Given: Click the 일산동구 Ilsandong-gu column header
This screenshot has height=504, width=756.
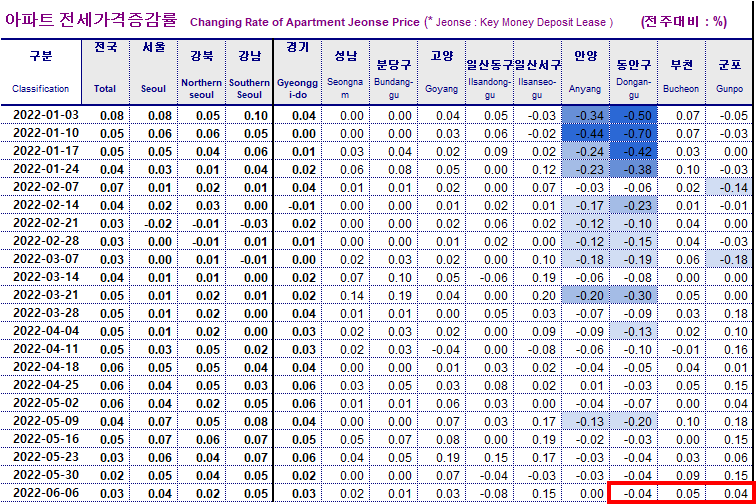Looking at the screenshot, I should pyautogui.click(x=489, y=72).
